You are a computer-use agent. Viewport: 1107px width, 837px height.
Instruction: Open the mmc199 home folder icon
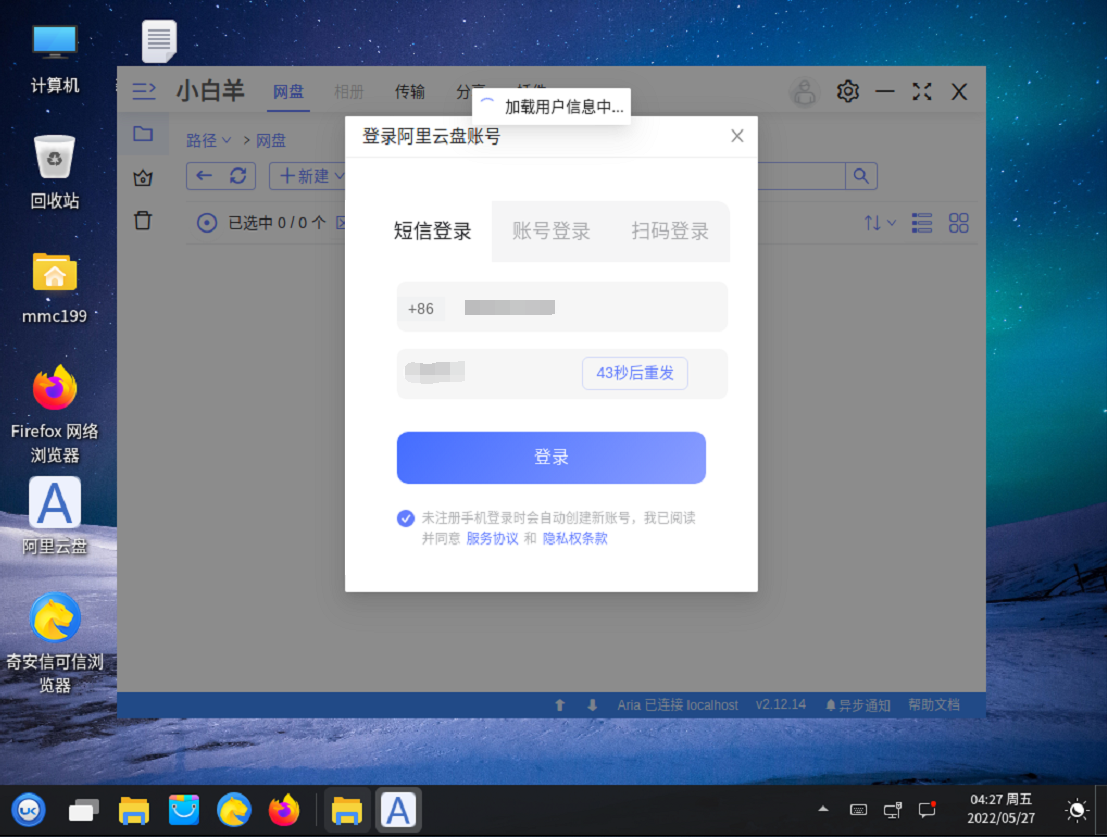coord(54,288)
